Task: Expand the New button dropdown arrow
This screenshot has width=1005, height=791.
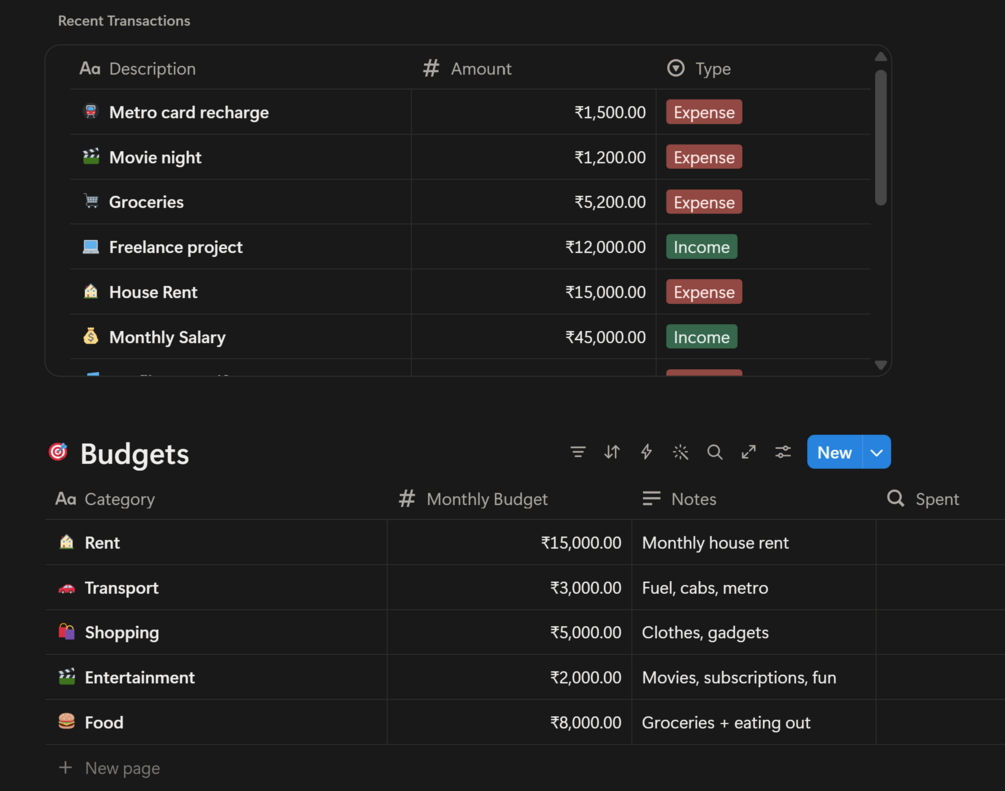Action: pos(877,452)
